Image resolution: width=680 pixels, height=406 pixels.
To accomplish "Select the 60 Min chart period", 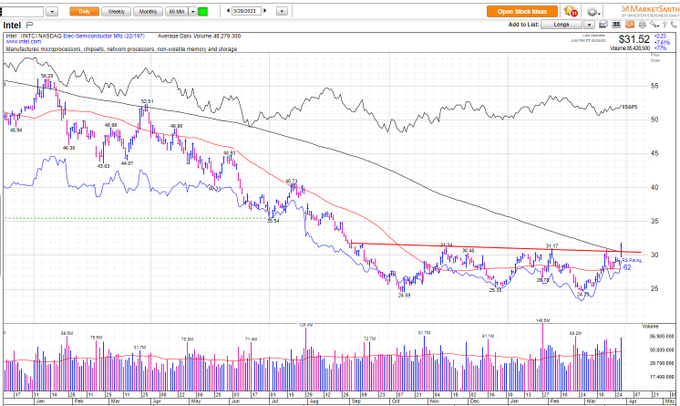I will pos(177,12).
